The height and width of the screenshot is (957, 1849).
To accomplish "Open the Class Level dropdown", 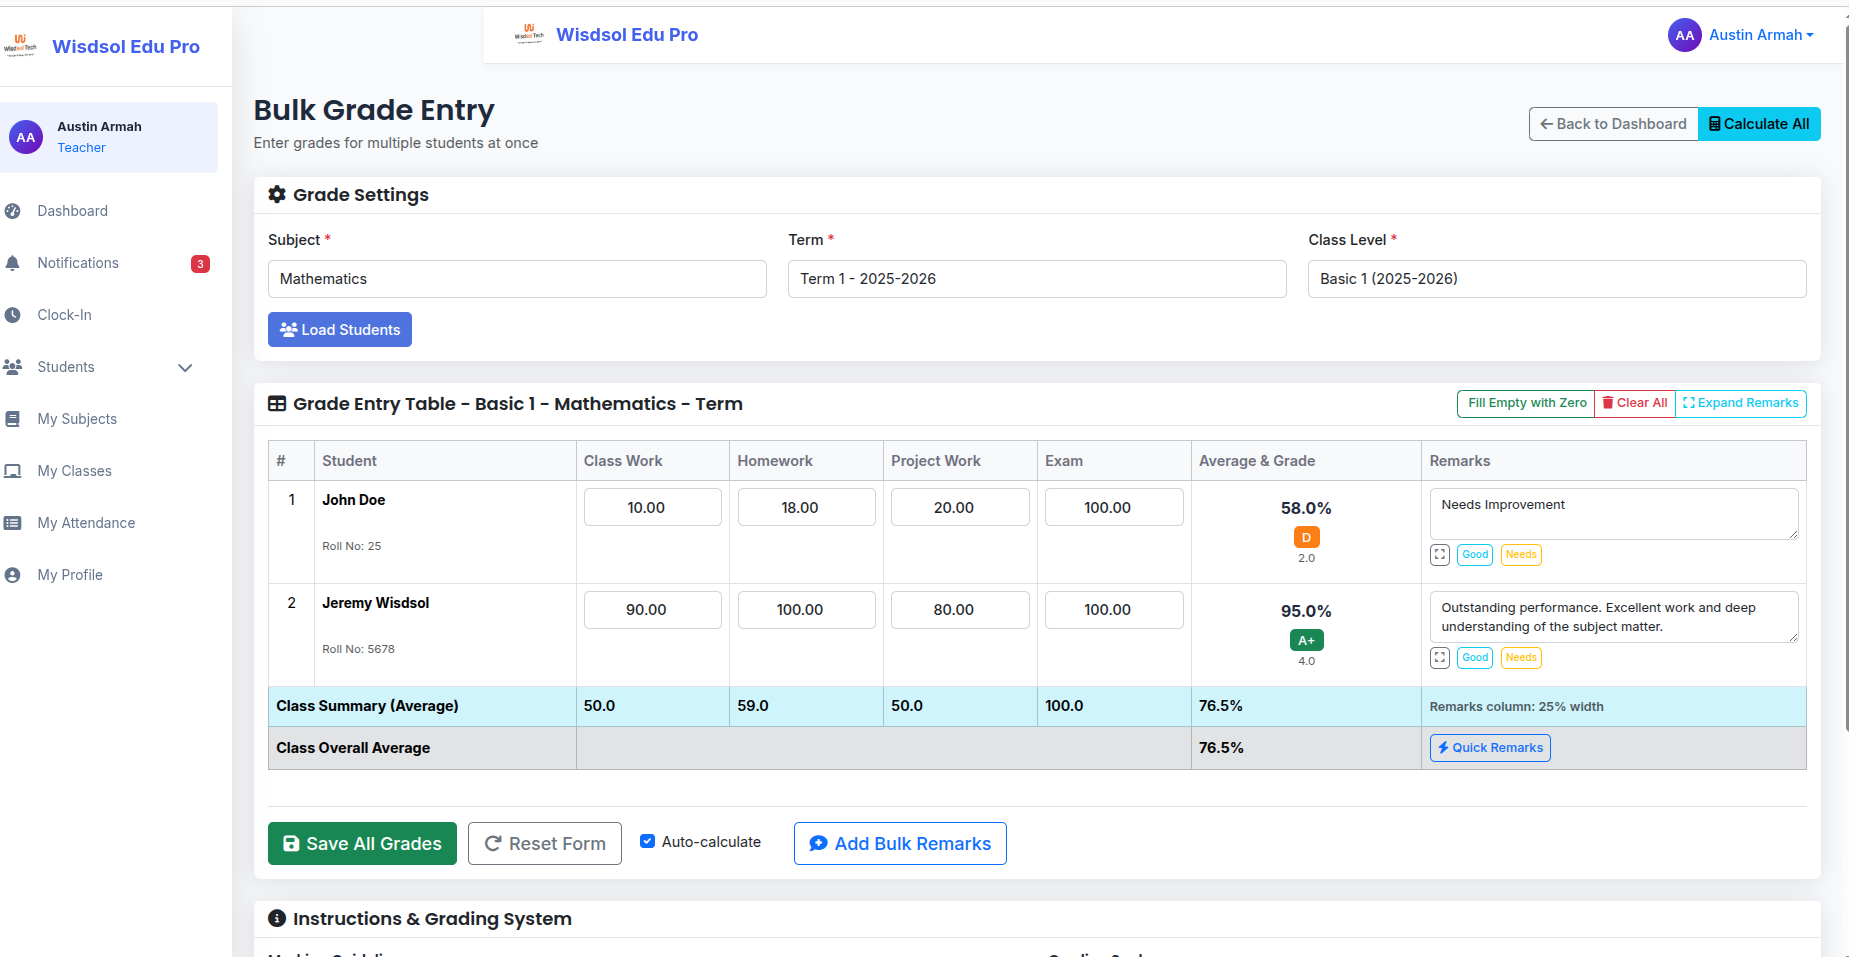I will tap(1556, 279).
